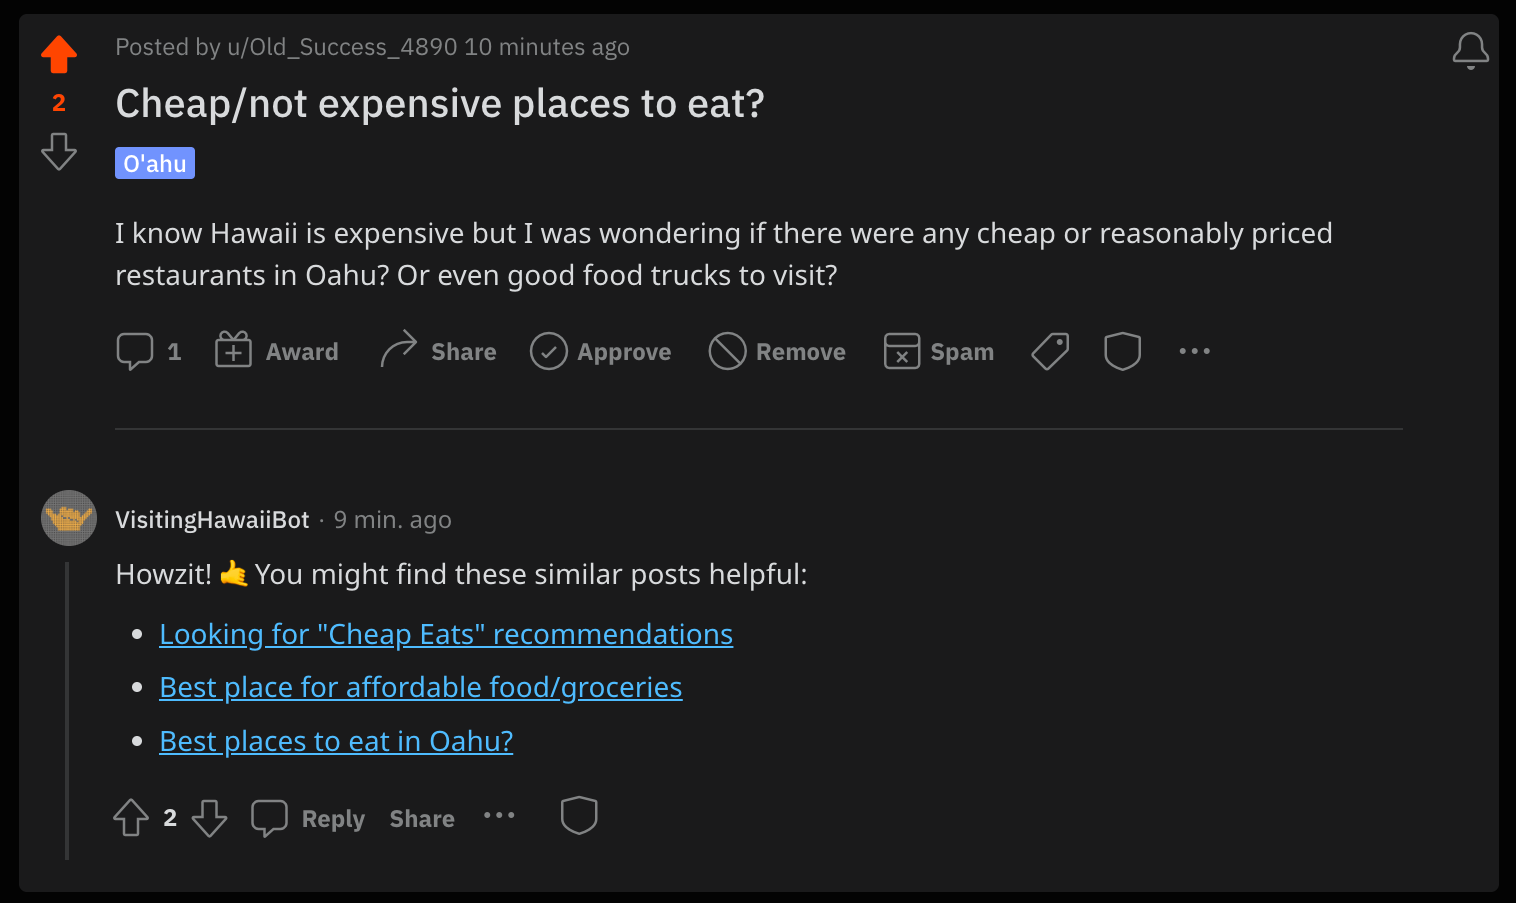Screen dimensions: 1516x903
Task: Expand the post's three-dot overflow menu
Action: [x=1194, y=351]
